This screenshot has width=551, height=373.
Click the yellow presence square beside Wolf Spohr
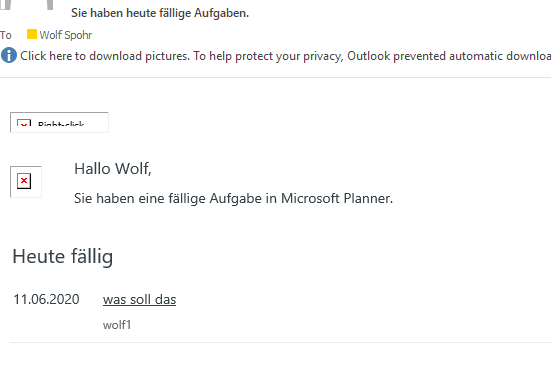tap(32, 34)
